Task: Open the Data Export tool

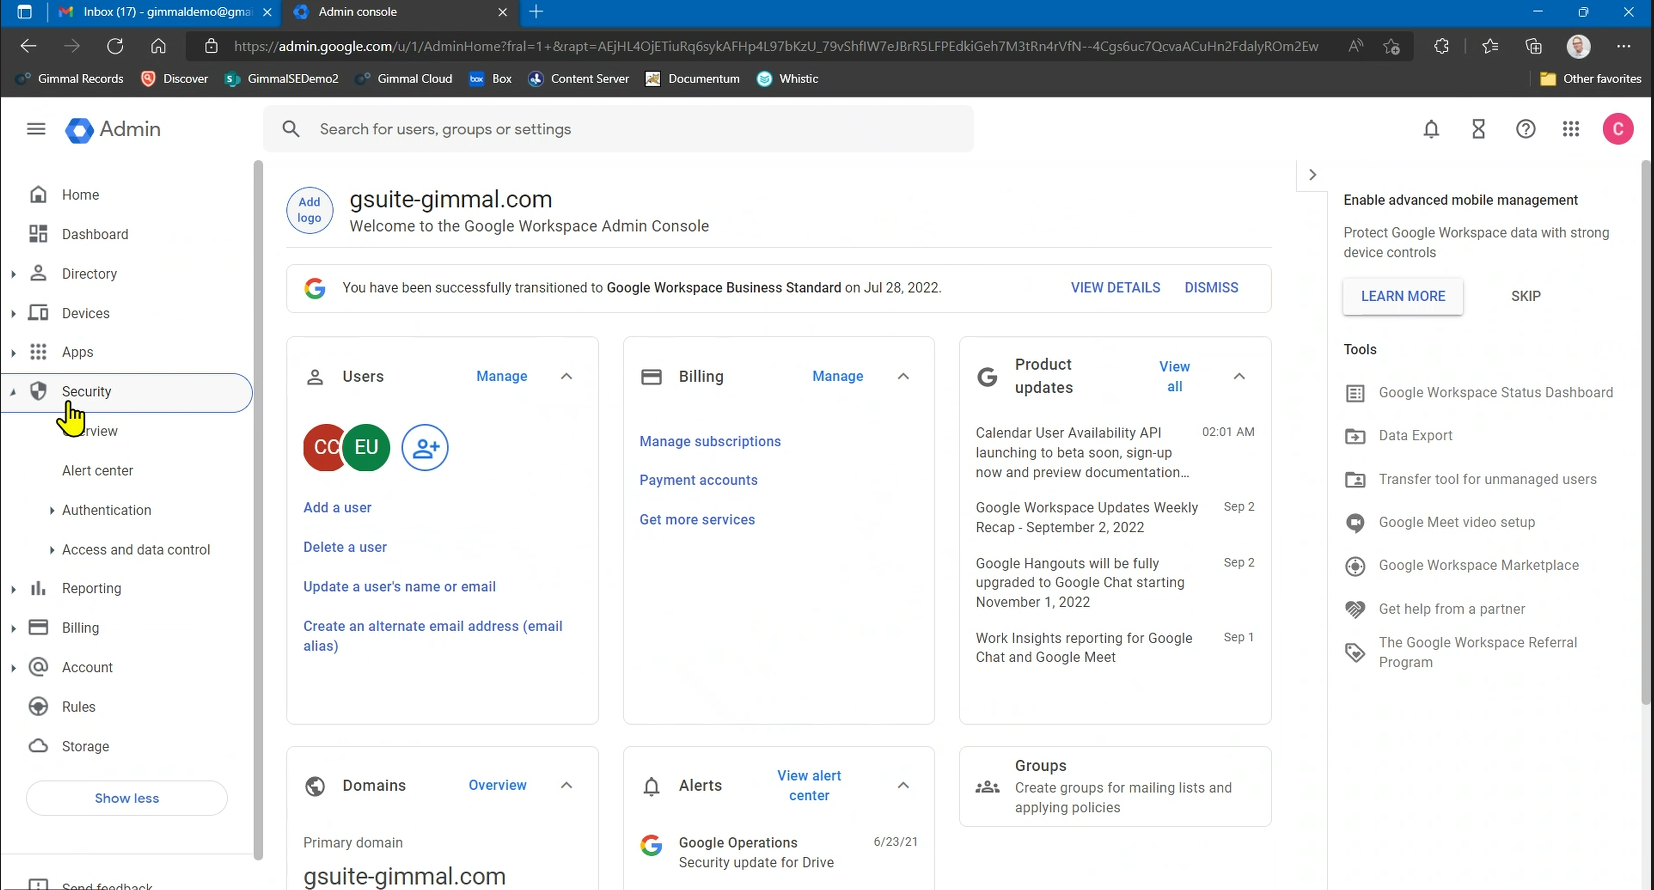Action: tap(1415, 436)
